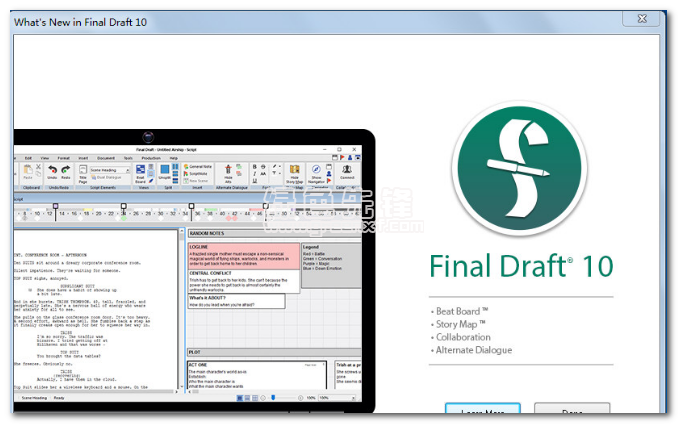Image resolution: width=678 pixels, height=424 pixels.
Task: Select the gray Legend card
Action: point(331,266)
